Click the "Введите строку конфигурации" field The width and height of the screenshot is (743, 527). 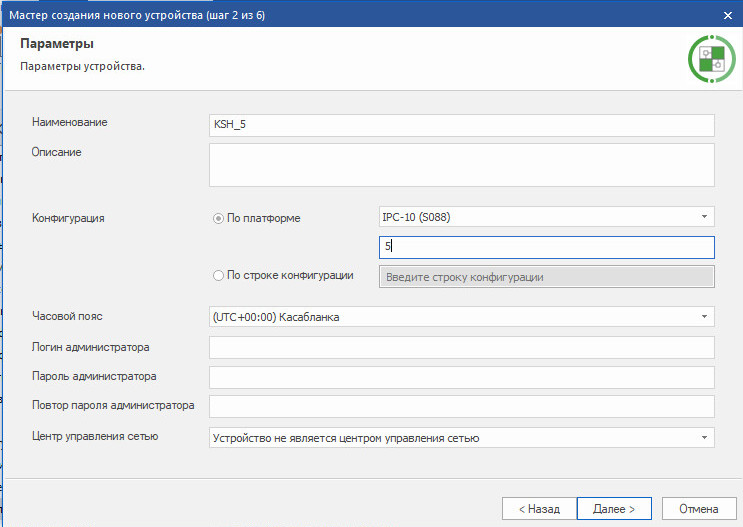click(546, 277)
